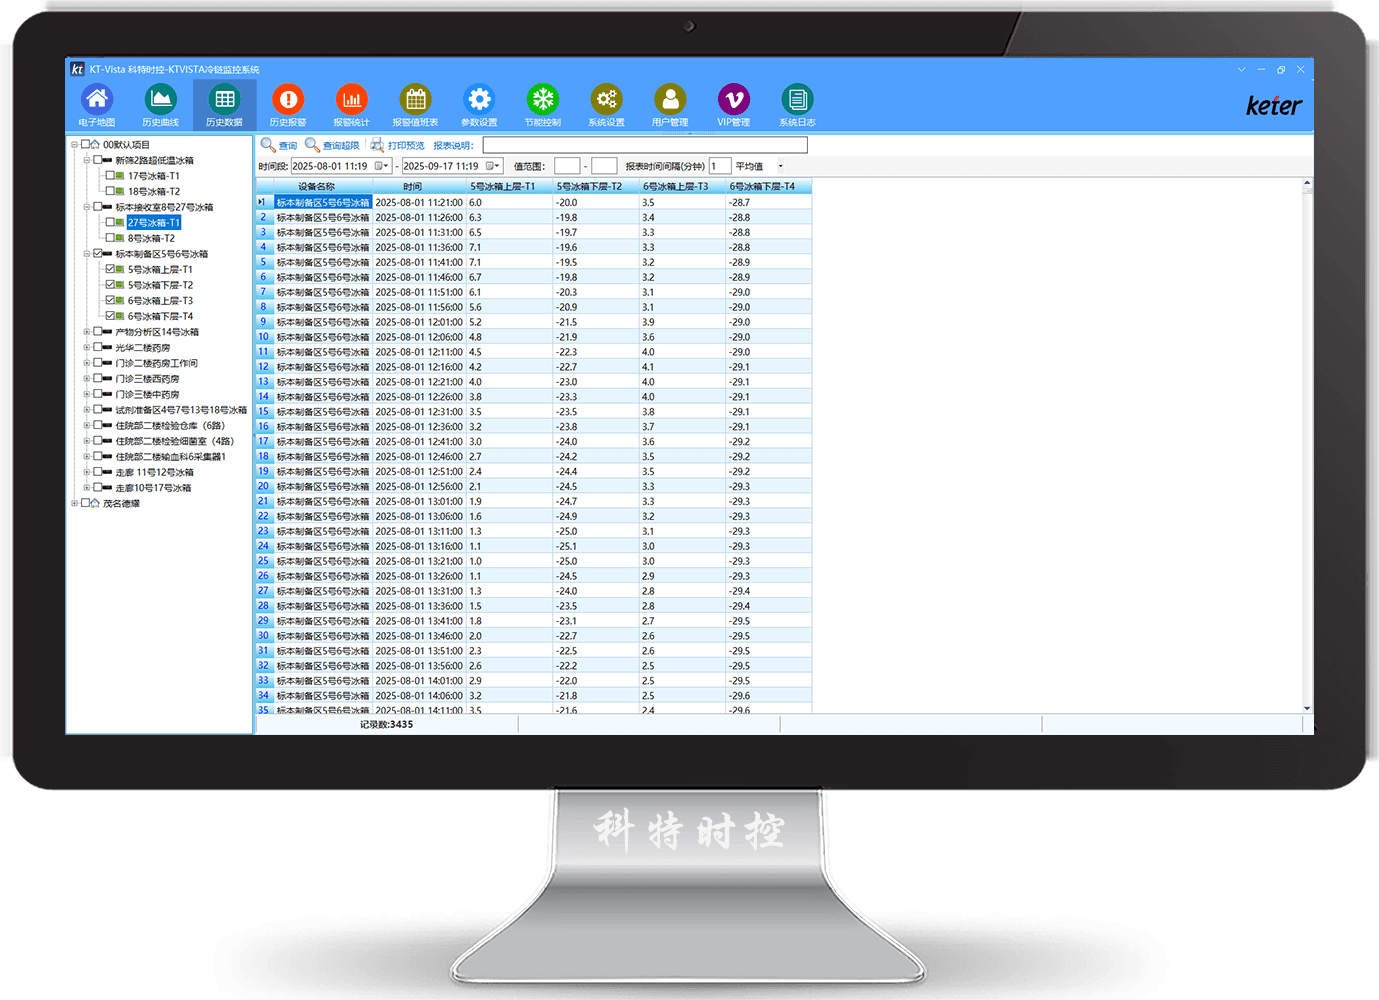This screenshot has width=1379, height=1000.
Task: Click the 报表说明 text input field
Action: (x=644, y=145)
